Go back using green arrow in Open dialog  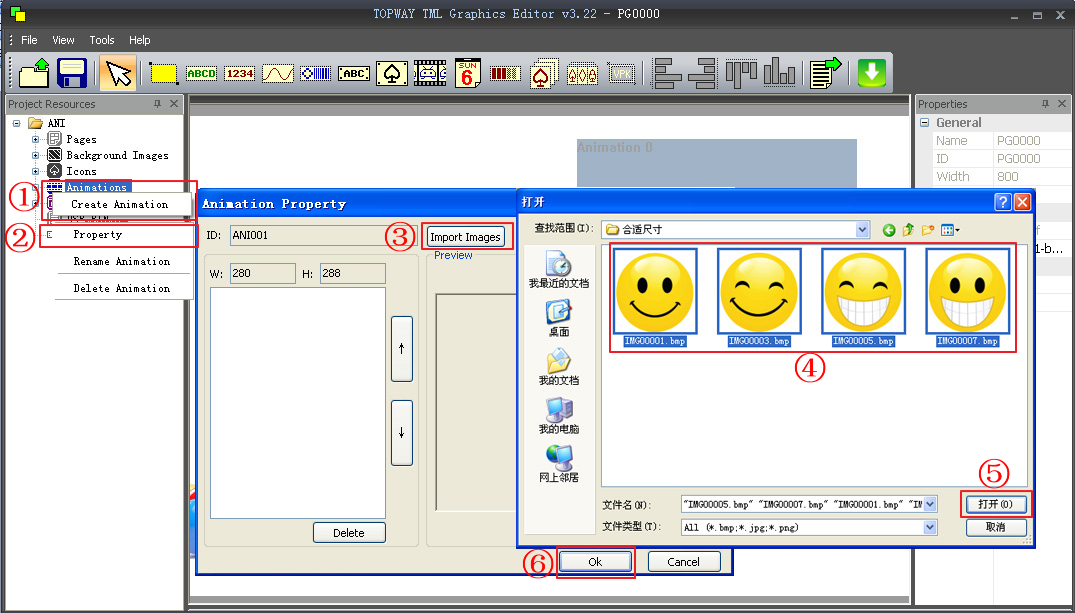click(x=889, y=230)
